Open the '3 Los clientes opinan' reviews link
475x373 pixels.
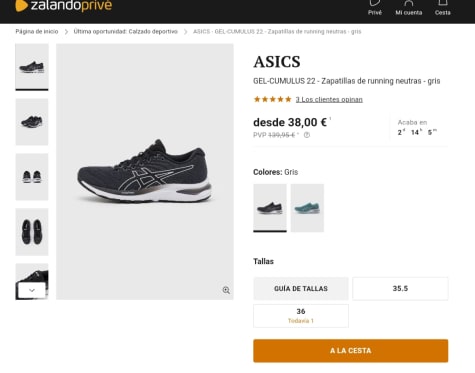coord(329,99)
